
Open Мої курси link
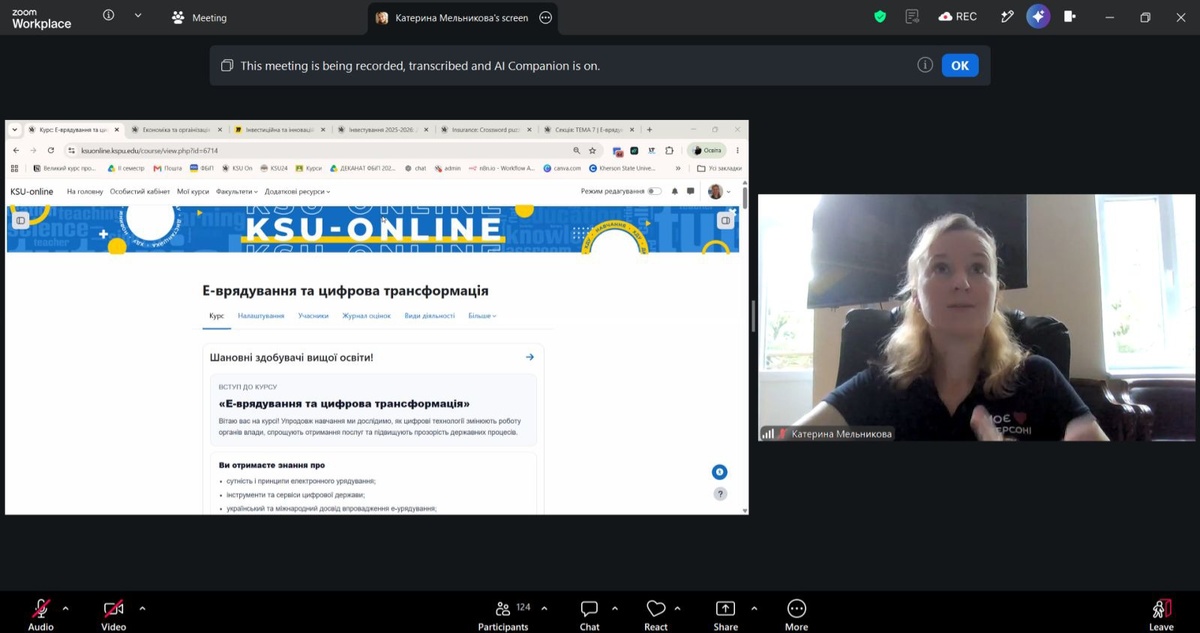[193, 191]
